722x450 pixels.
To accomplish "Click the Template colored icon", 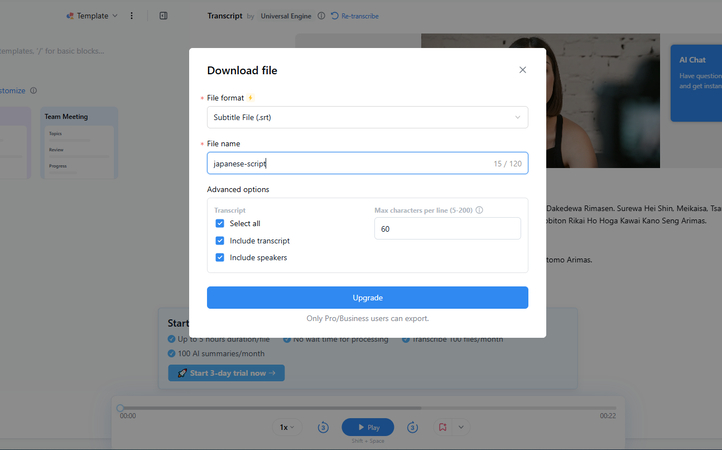I will tap(70, 16).
